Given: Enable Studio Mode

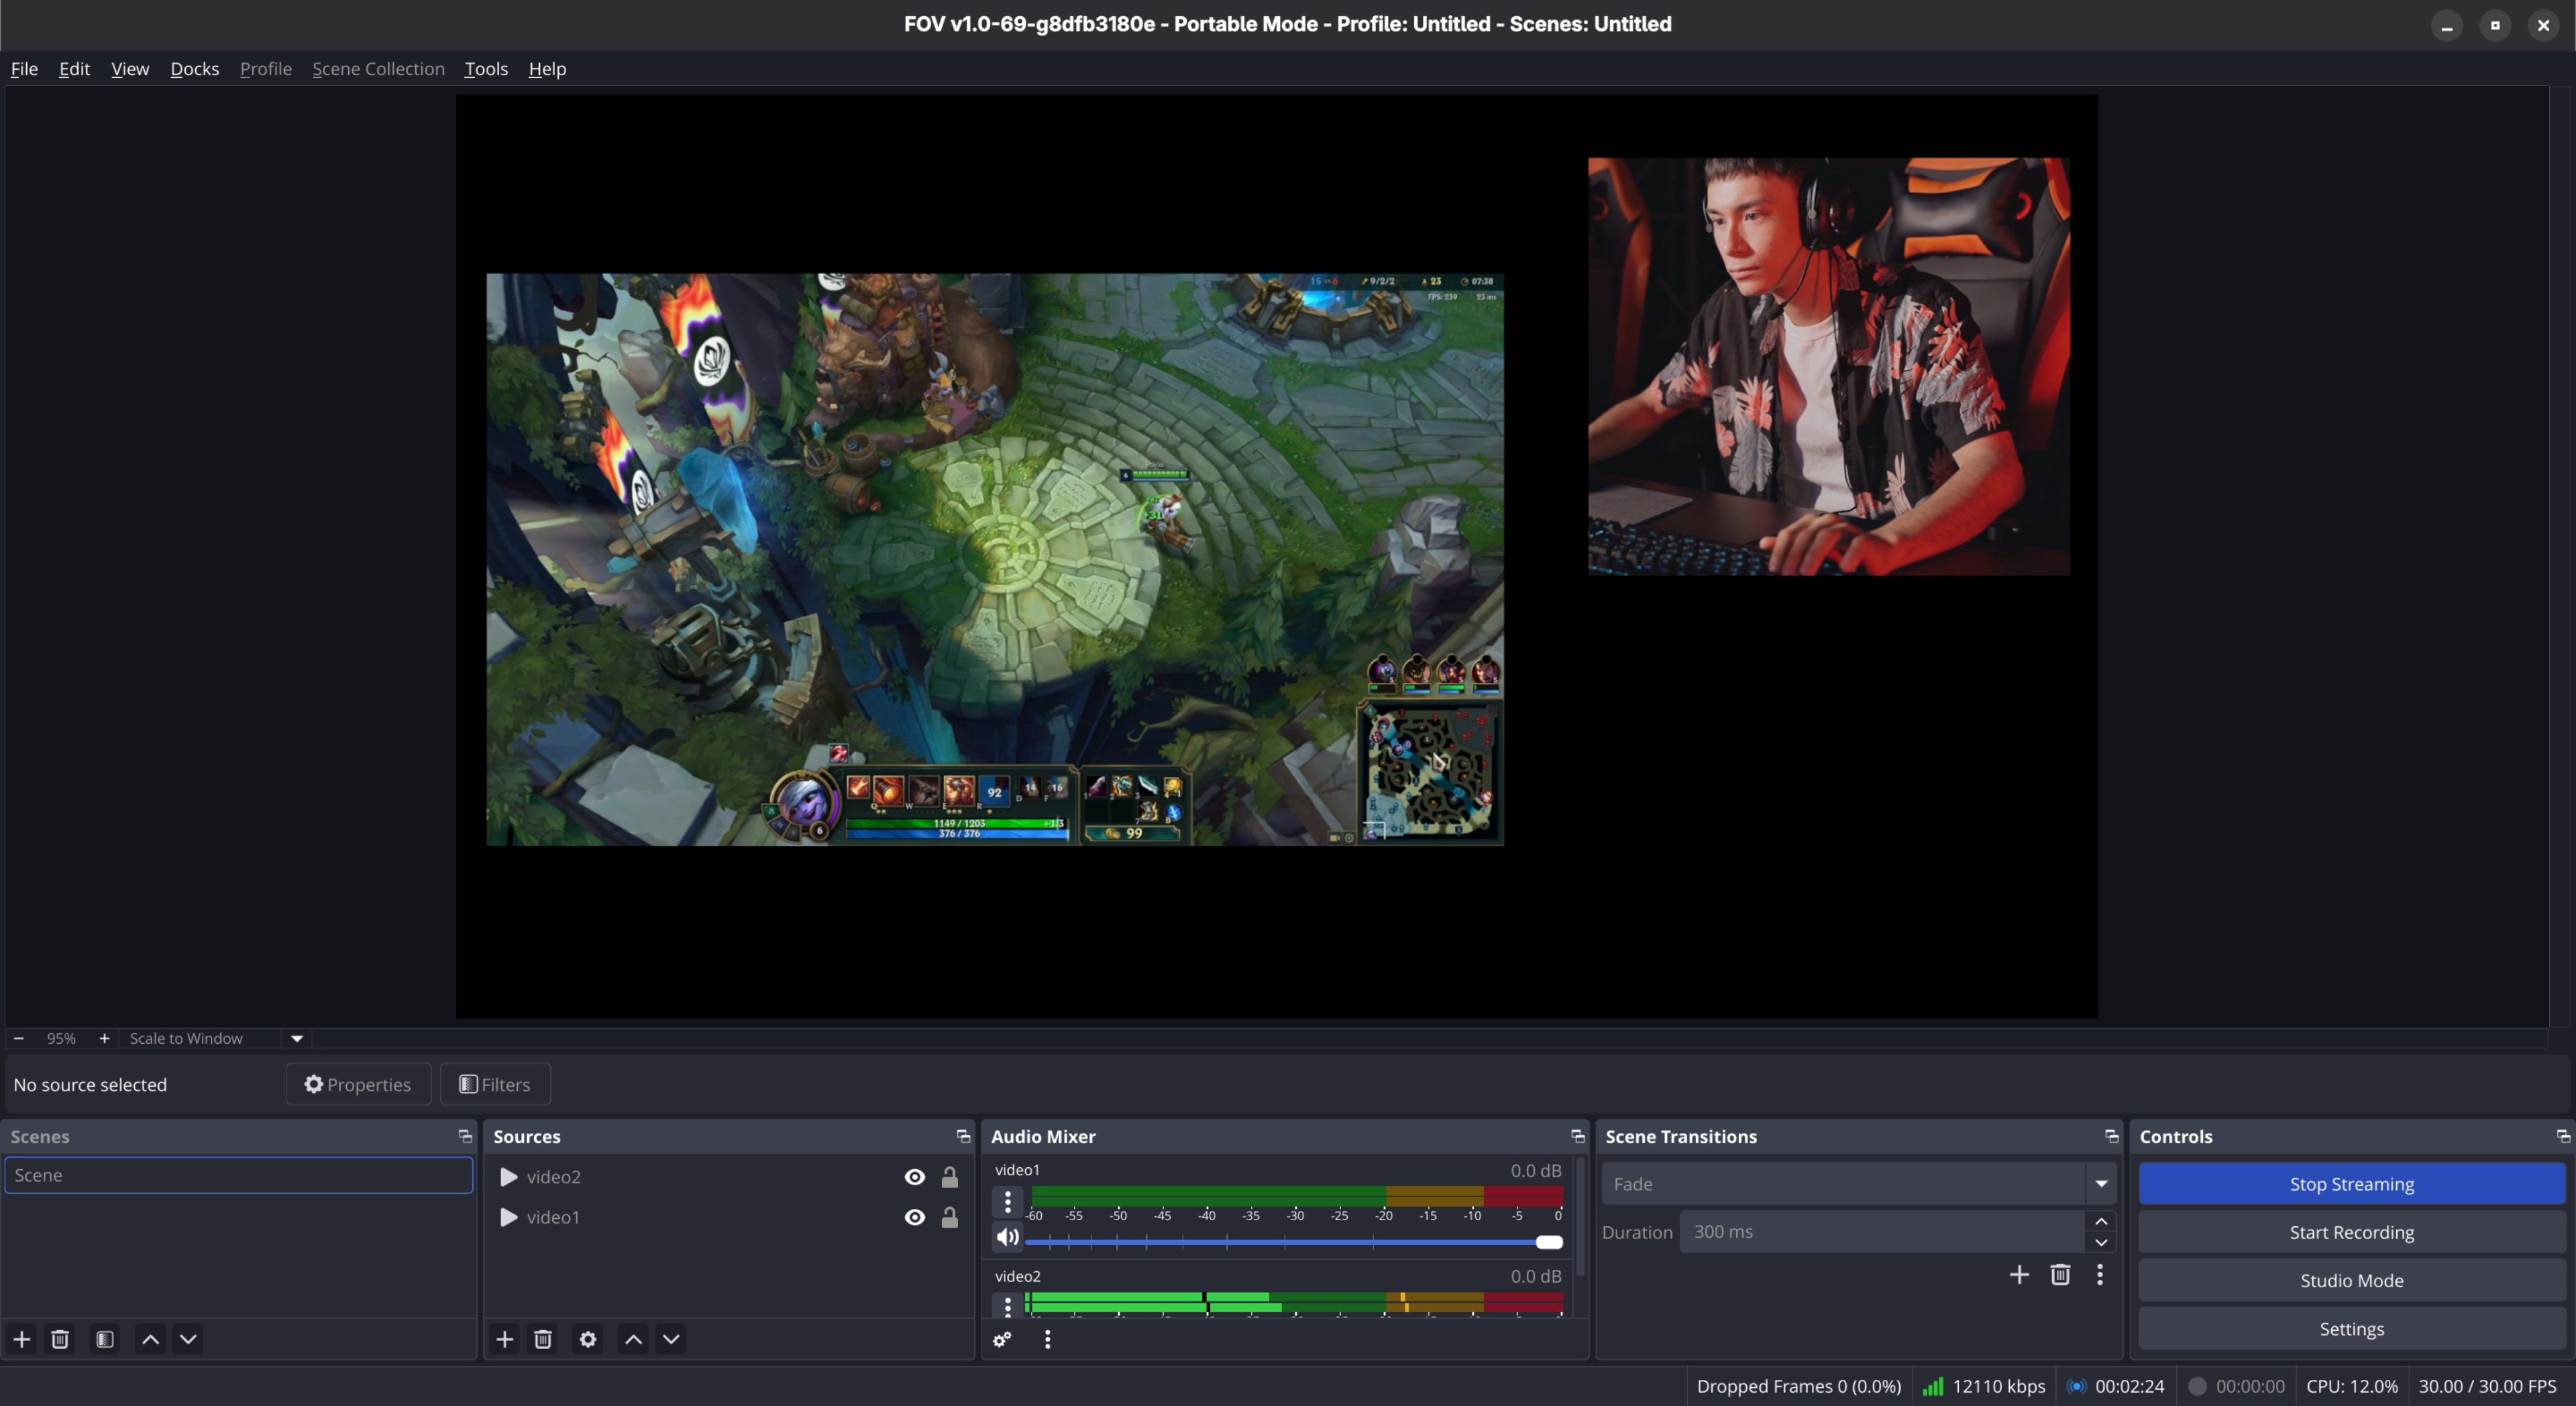Looking at the screenshot, I should pyautogui.click(x=2351, y=1280).
